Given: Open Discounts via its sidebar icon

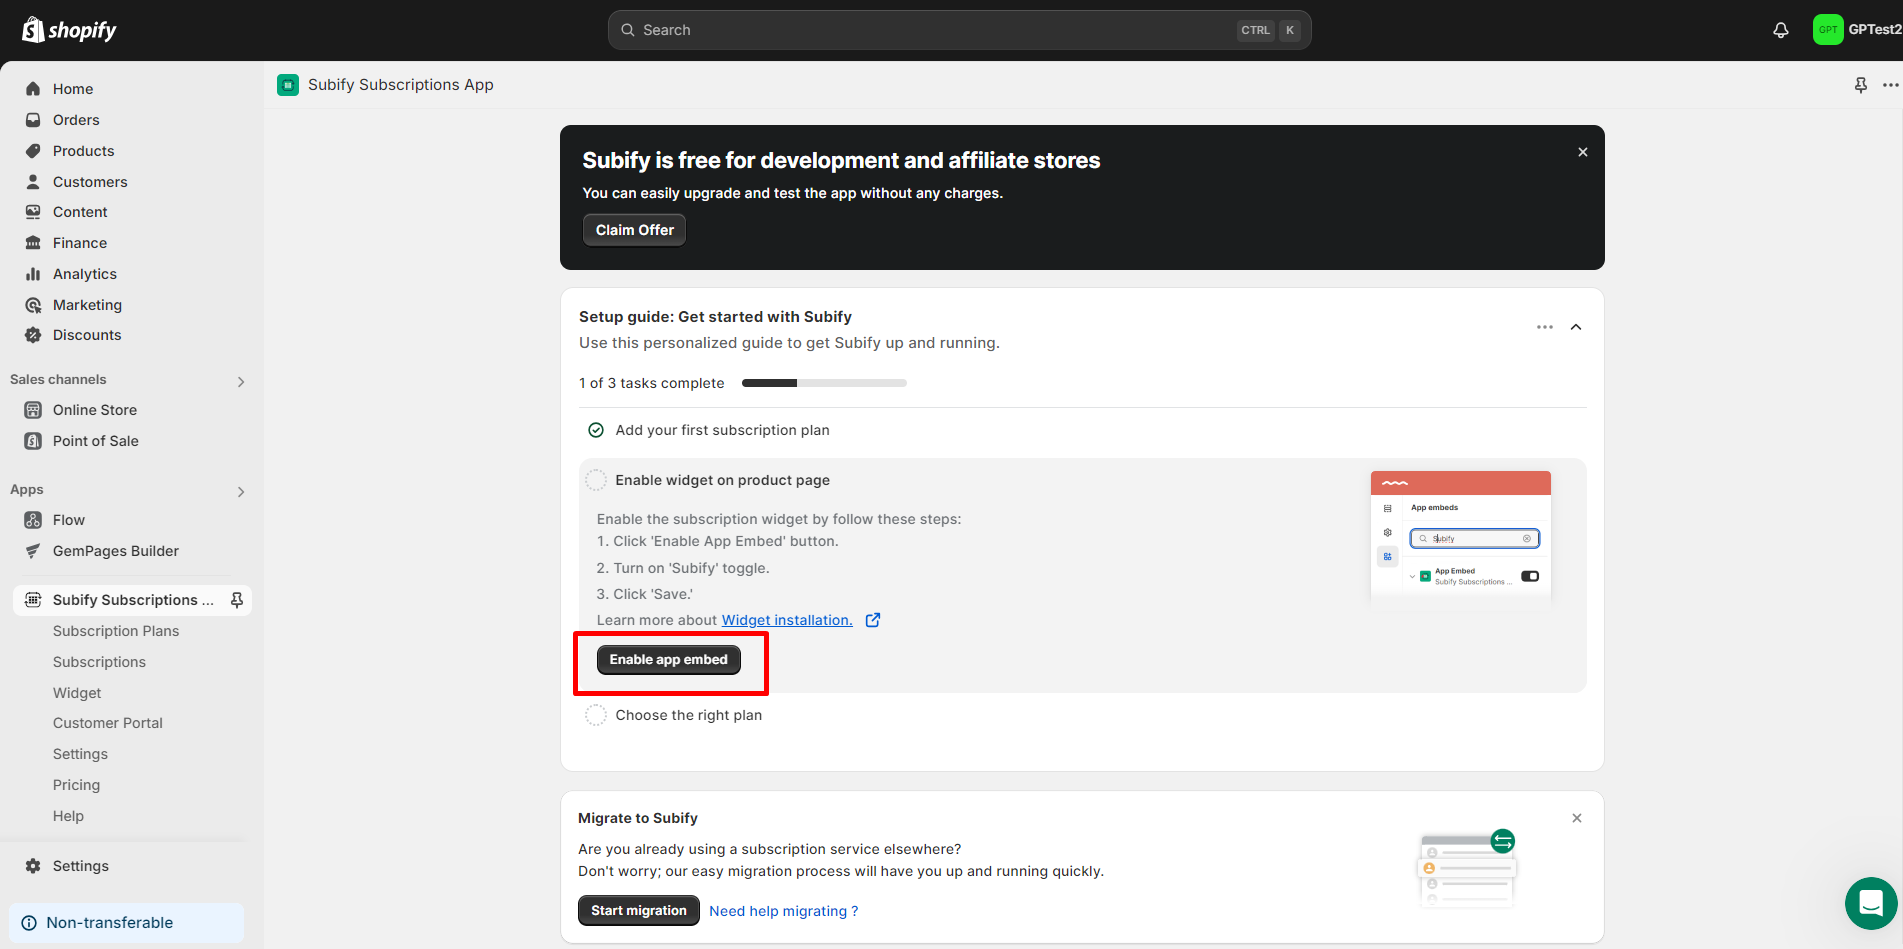Looking at the screenshot, I should coord(34,334).
